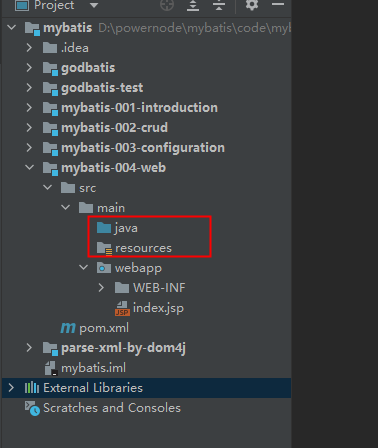The height and width of the screenshot is (448, 378).
Task: Expand the mybatis-002-crud module
Action: click(29, 128)
